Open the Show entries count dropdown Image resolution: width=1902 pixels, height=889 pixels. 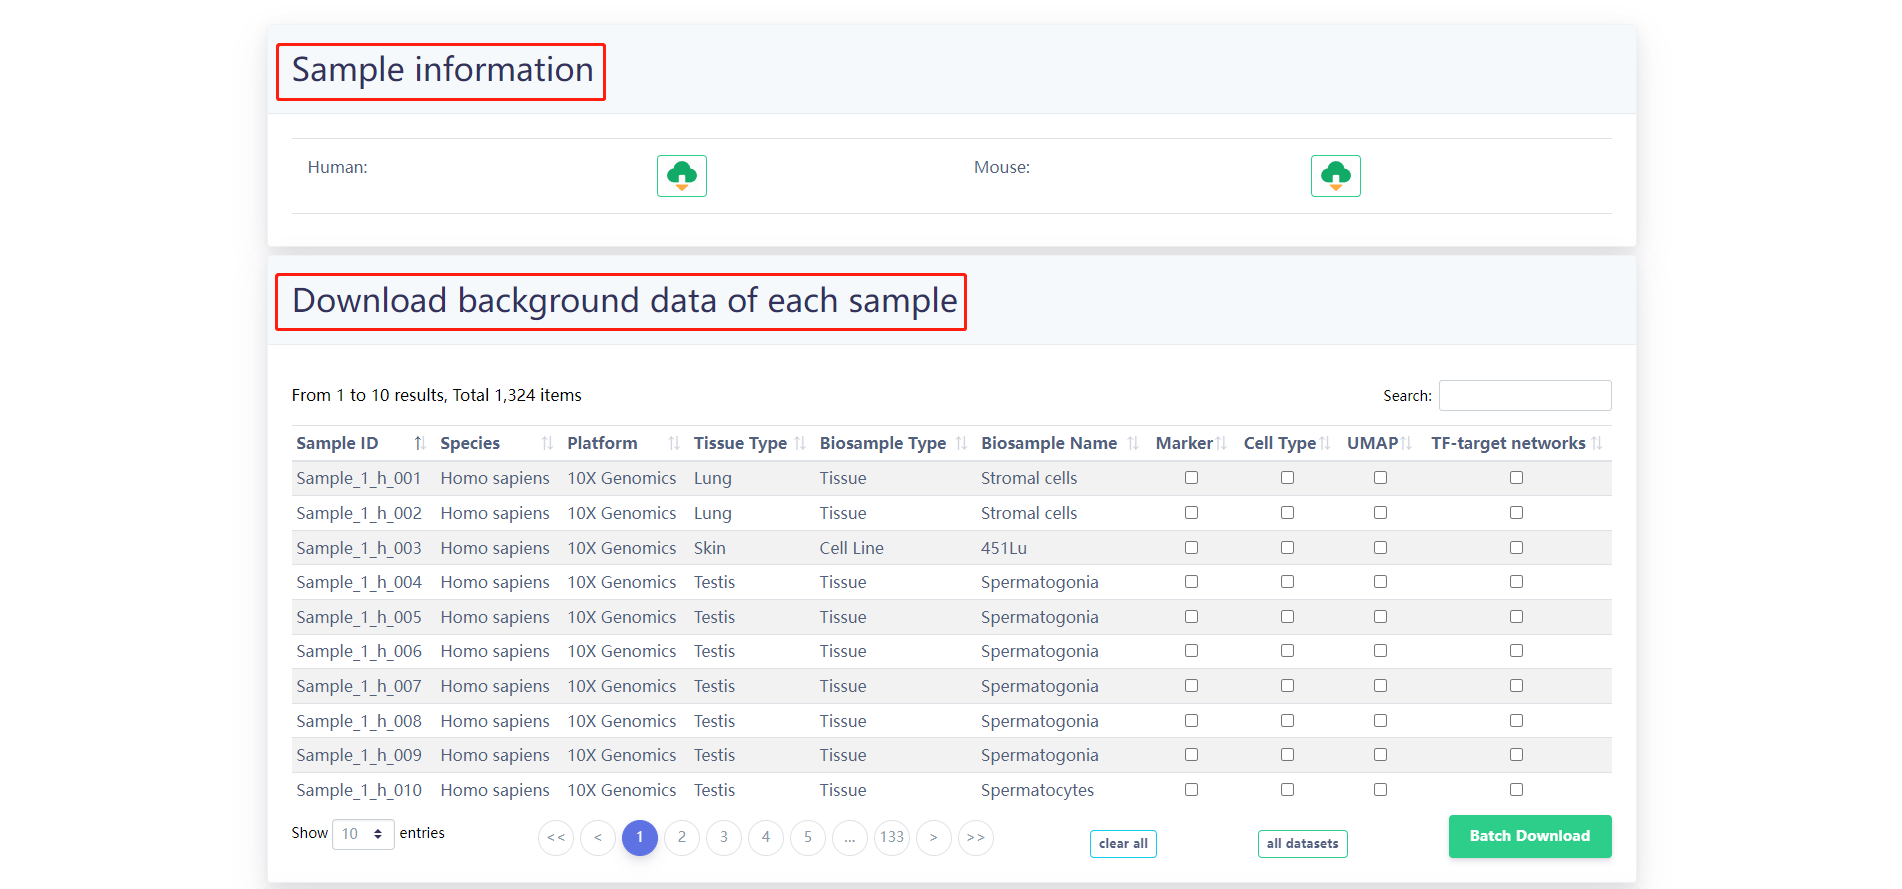tap(363, 834)
